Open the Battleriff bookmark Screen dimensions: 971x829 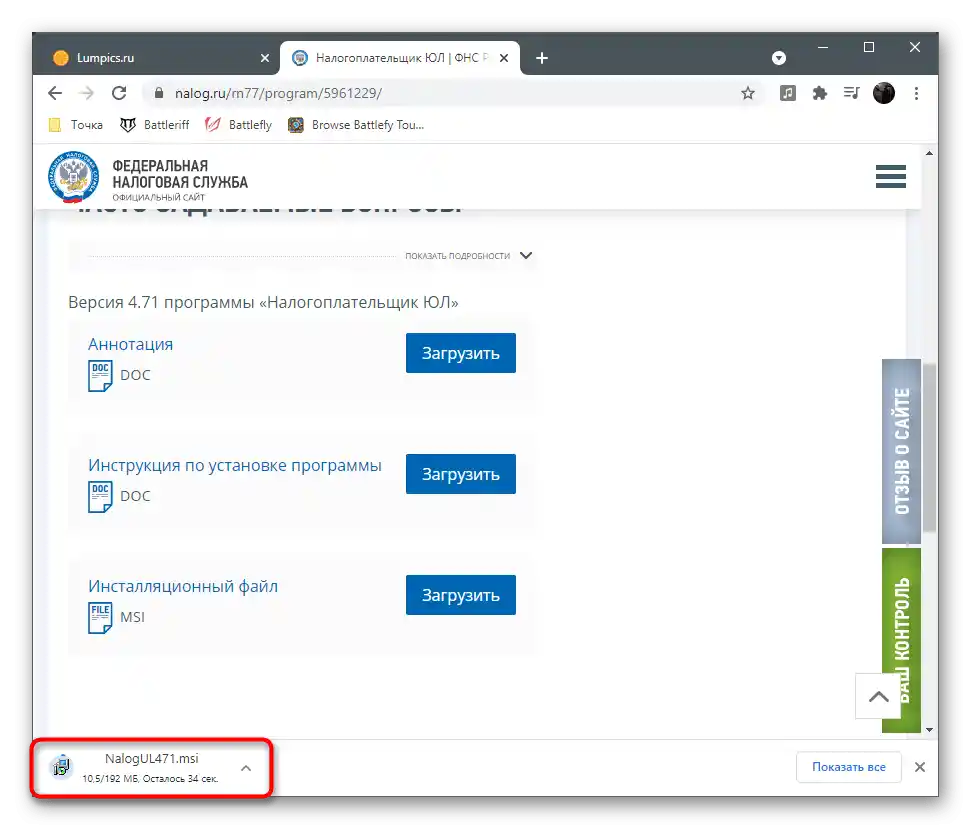[x=155, y=125]
